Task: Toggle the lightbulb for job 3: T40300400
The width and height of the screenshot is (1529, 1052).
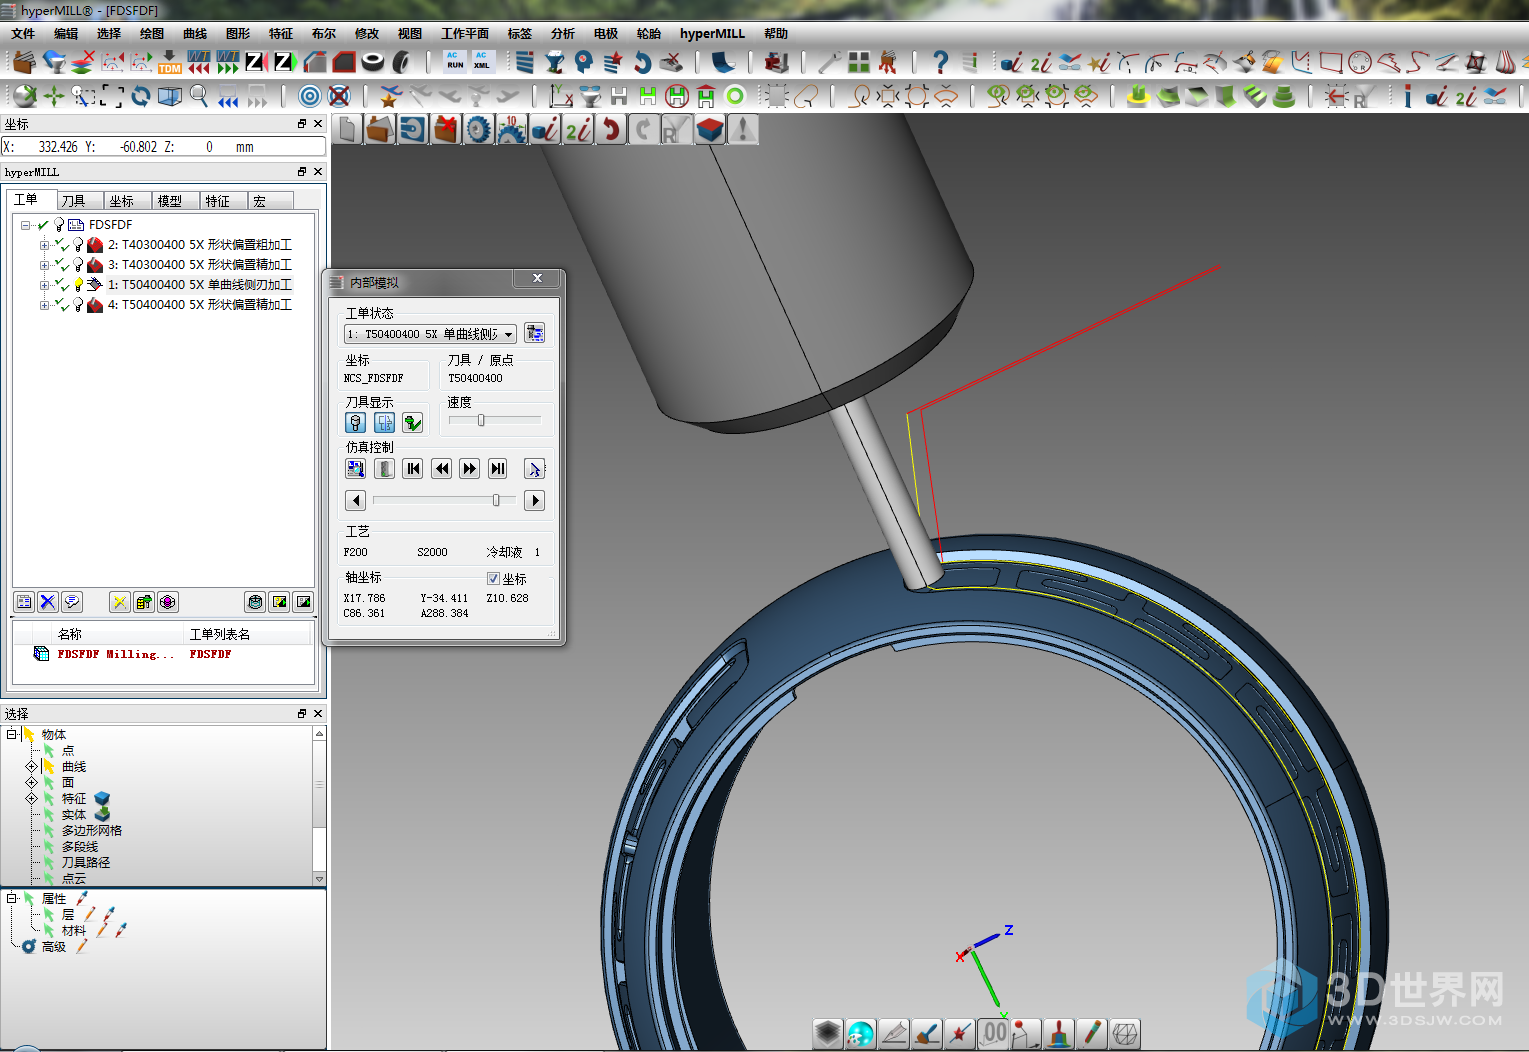Action: [x=78, y=265]
